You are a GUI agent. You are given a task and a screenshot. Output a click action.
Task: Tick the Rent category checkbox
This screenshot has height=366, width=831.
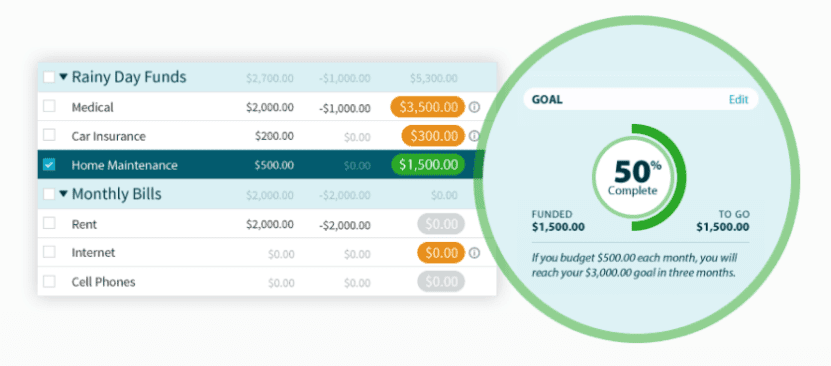click(x=49, y=224)
